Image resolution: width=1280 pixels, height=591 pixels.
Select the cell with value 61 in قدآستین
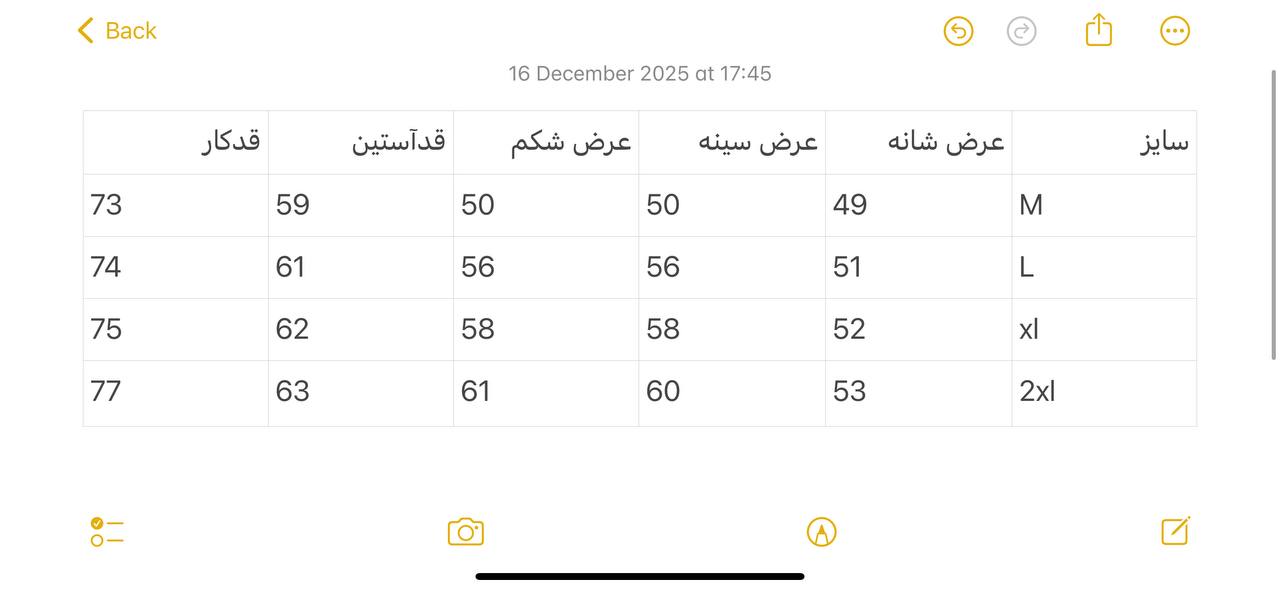[360, 266]
